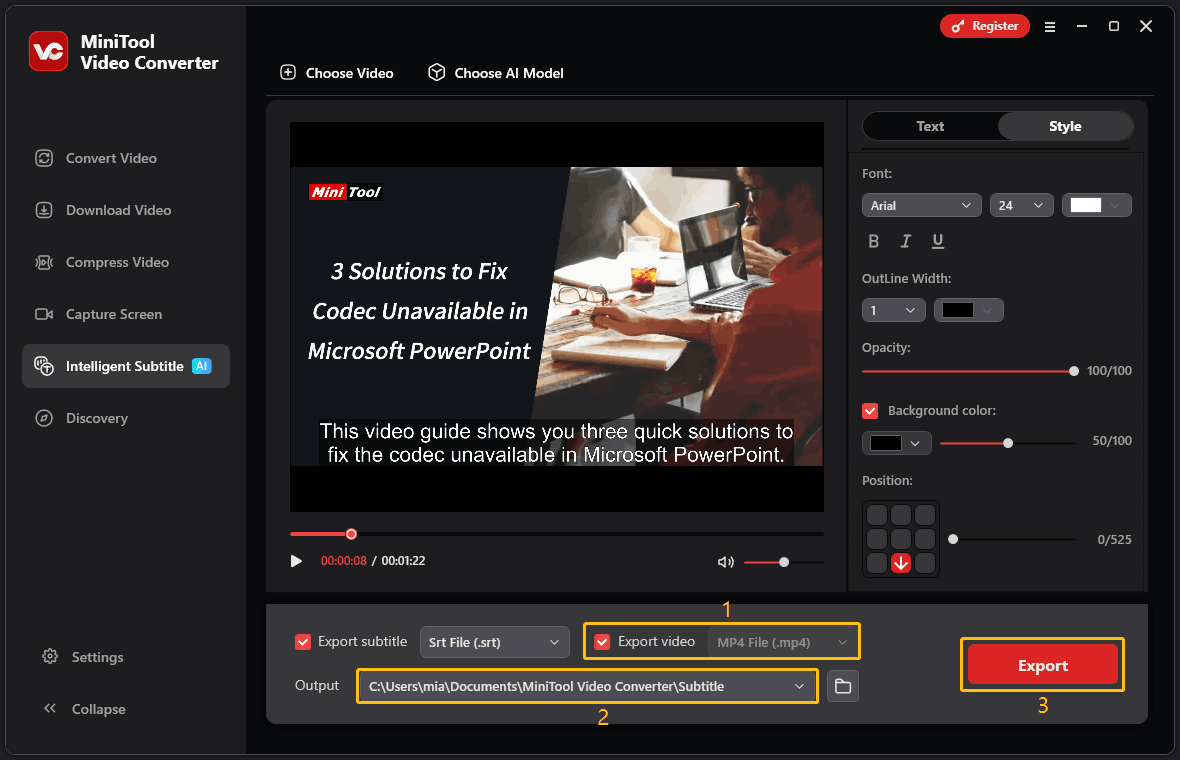Viewport: 1180px width, 760px height.
Task: Toggle the Background color checkbox
Action: pos(869,410)
